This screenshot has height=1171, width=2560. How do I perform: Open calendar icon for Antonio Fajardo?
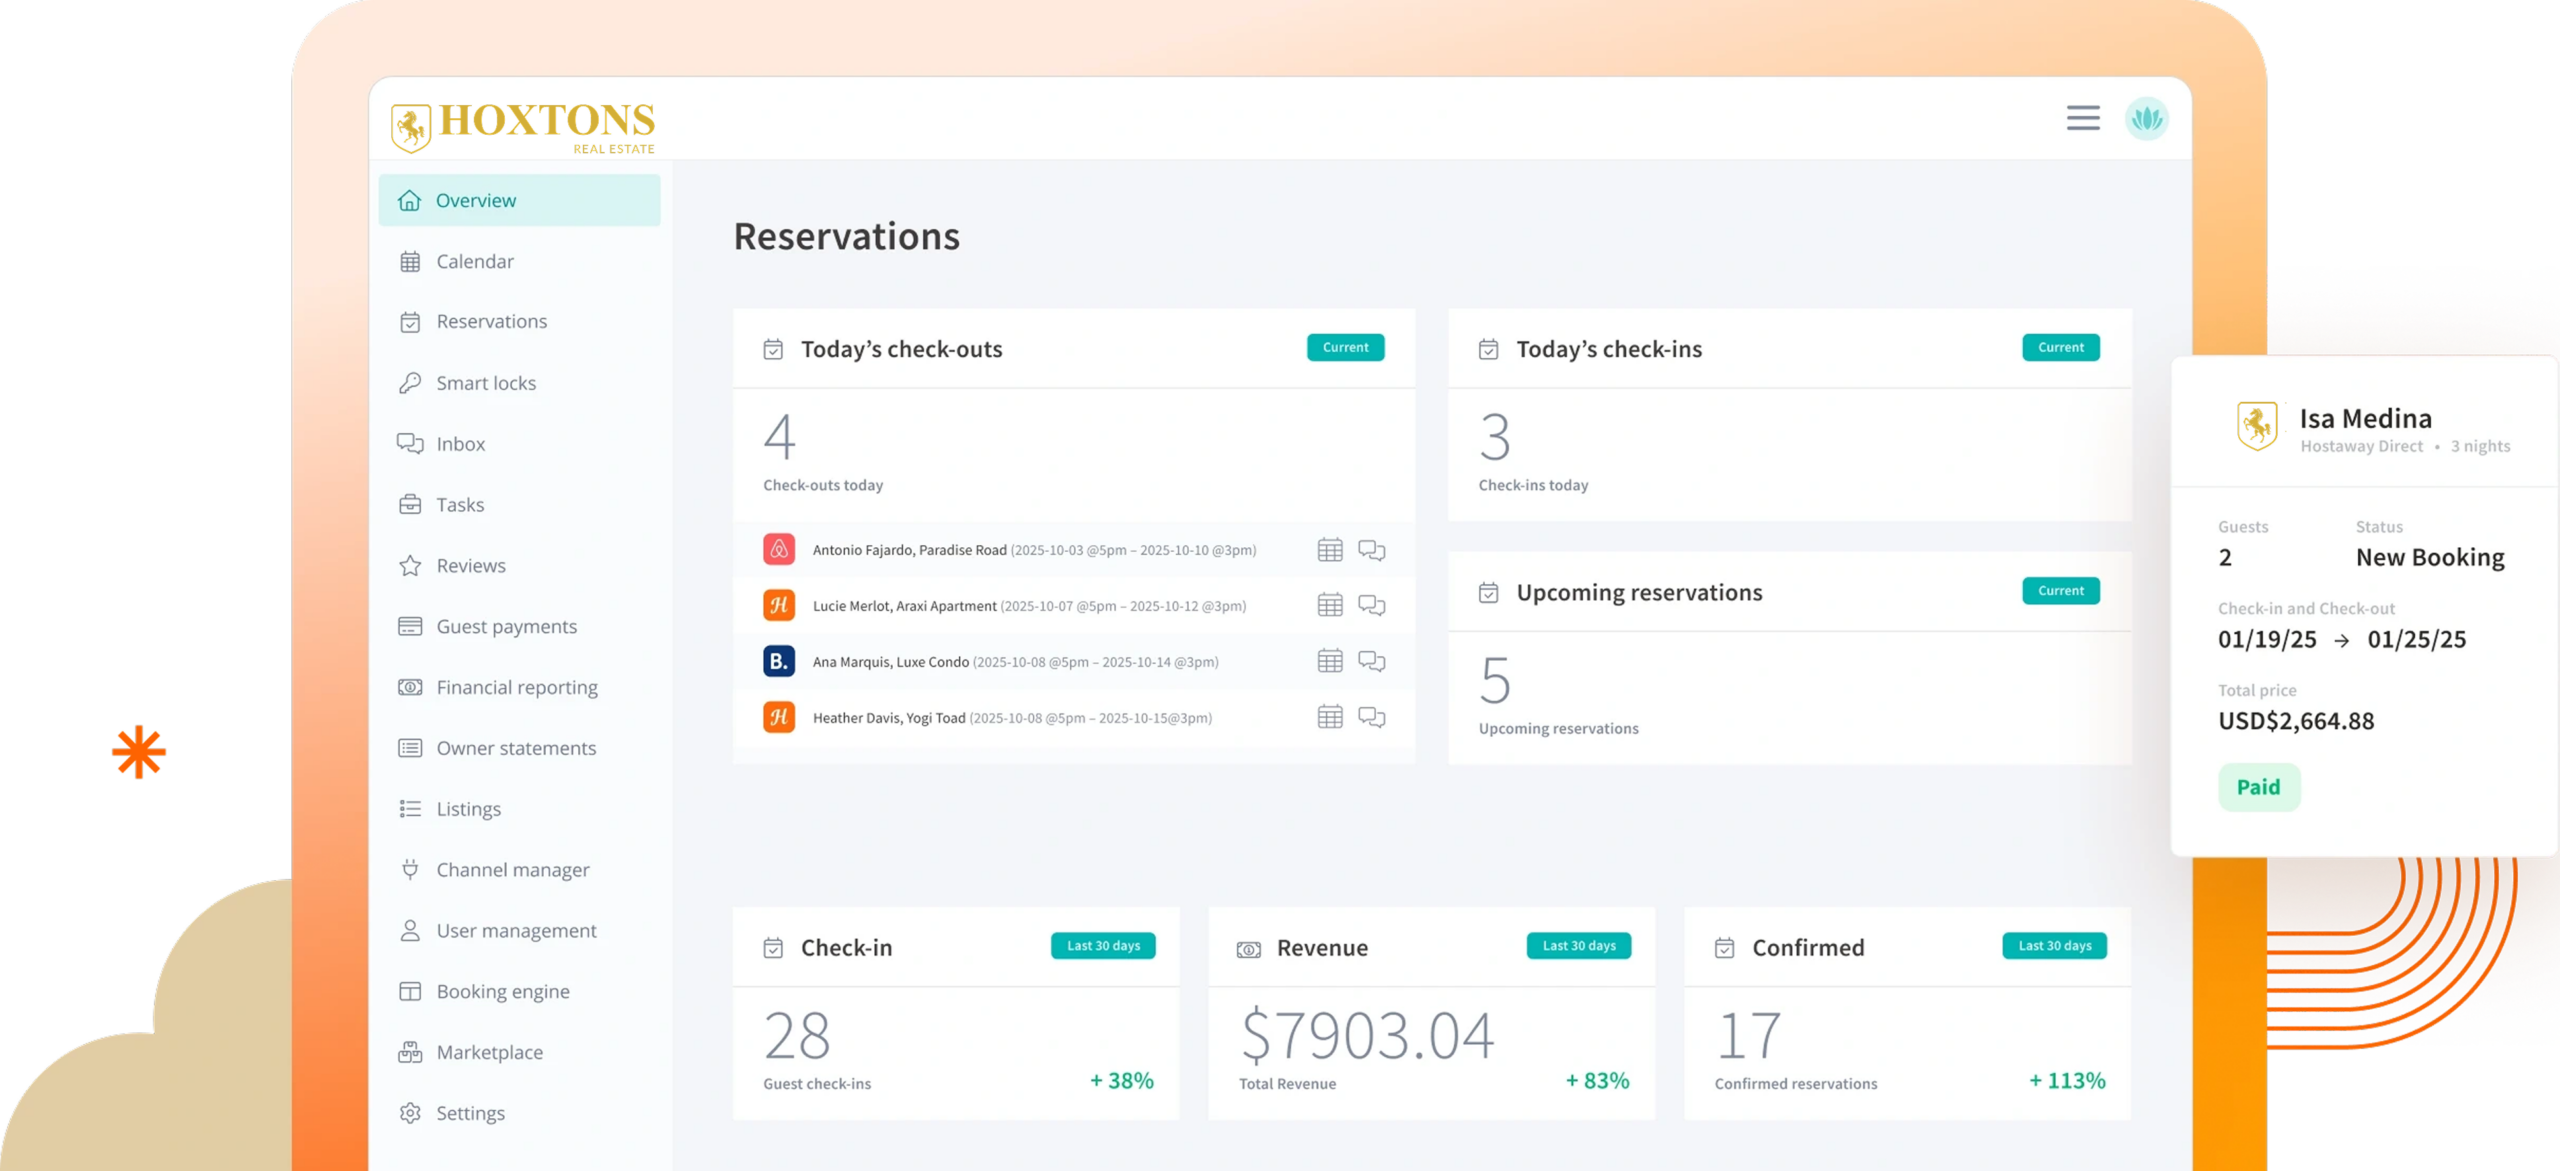1329,550
